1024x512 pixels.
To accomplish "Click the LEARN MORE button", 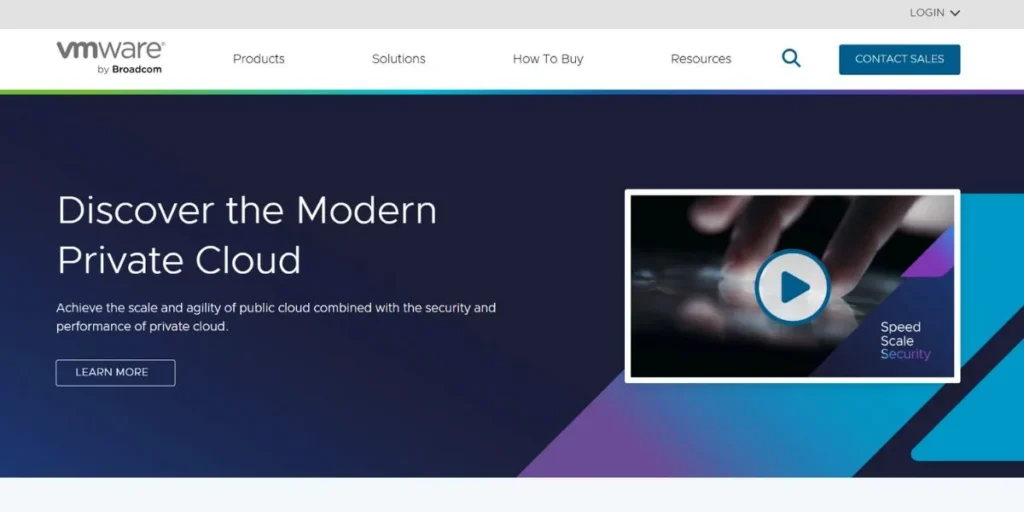I will [115, 372].
